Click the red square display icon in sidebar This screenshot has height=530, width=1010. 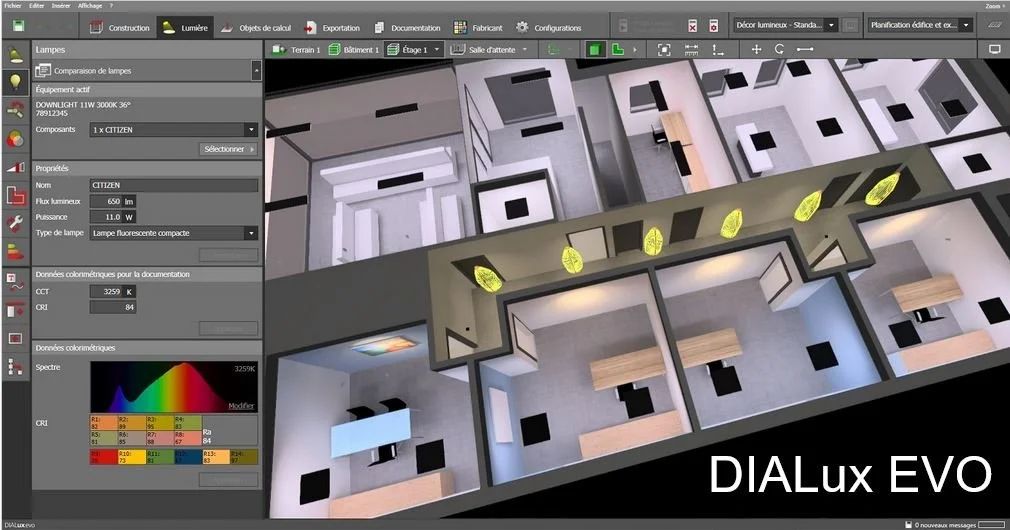[15, 338]
